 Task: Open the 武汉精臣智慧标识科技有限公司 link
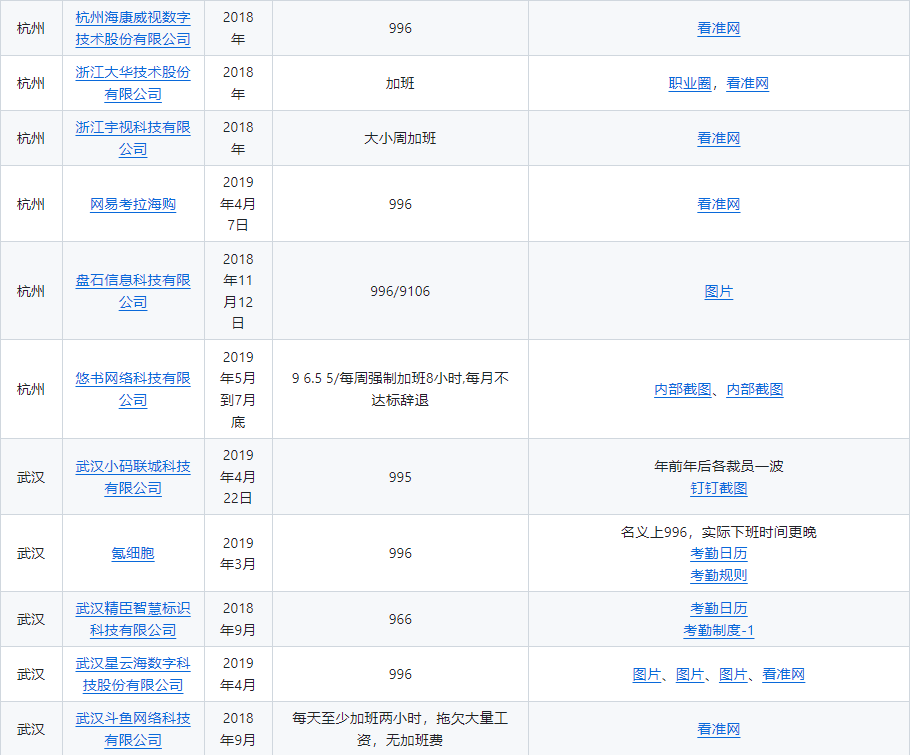[x=133, y=619]
